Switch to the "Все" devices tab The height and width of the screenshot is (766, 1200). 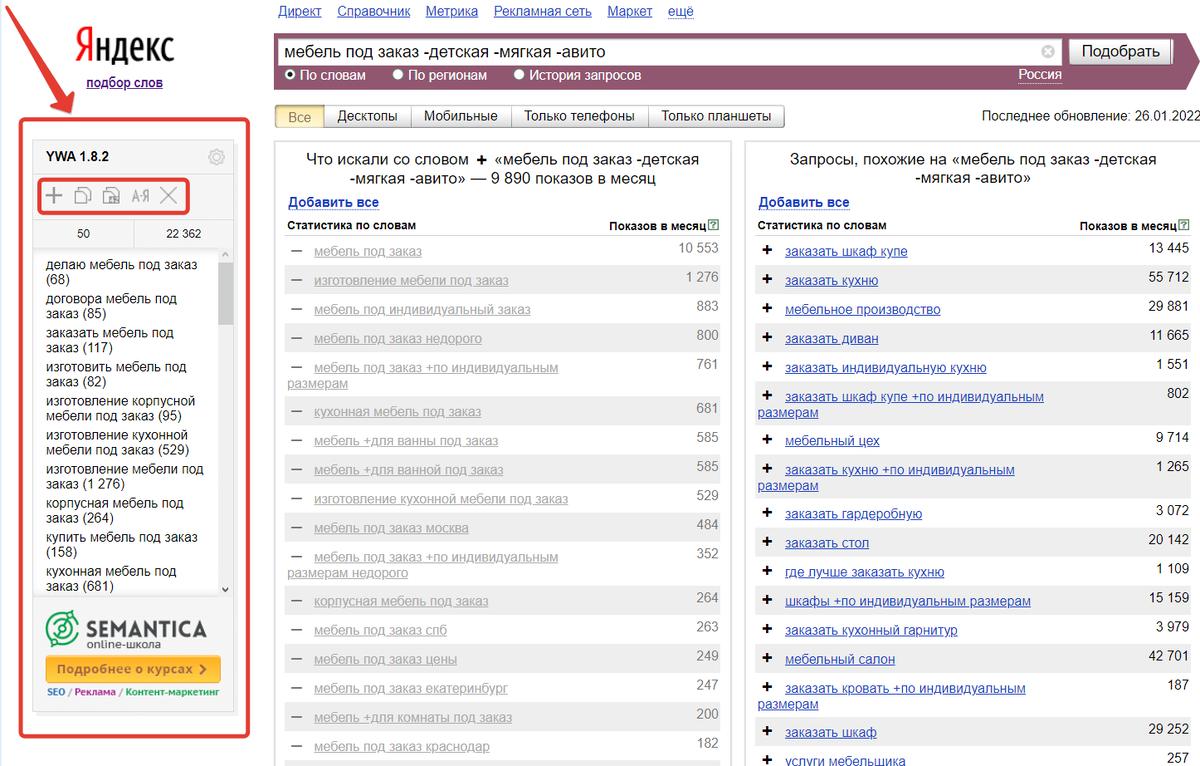(299, 117)
